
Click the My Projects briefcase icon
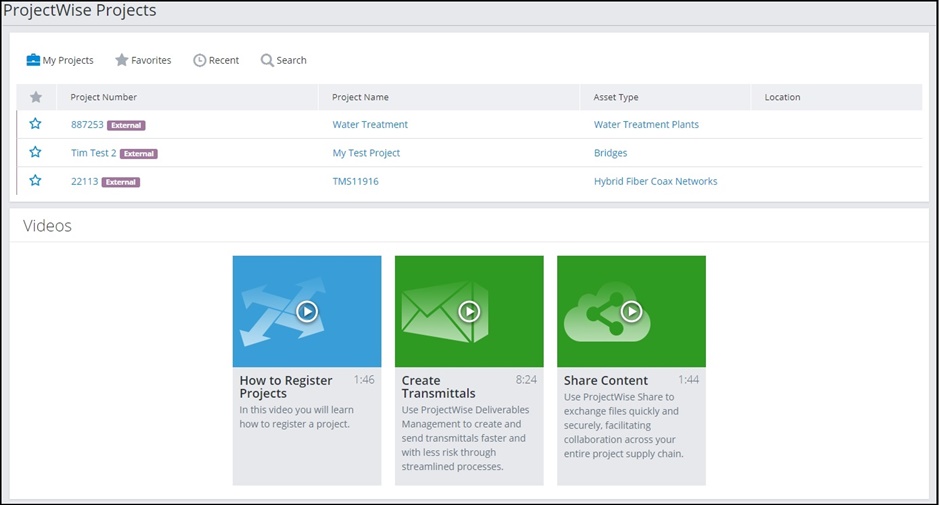[x=33, y=60]
